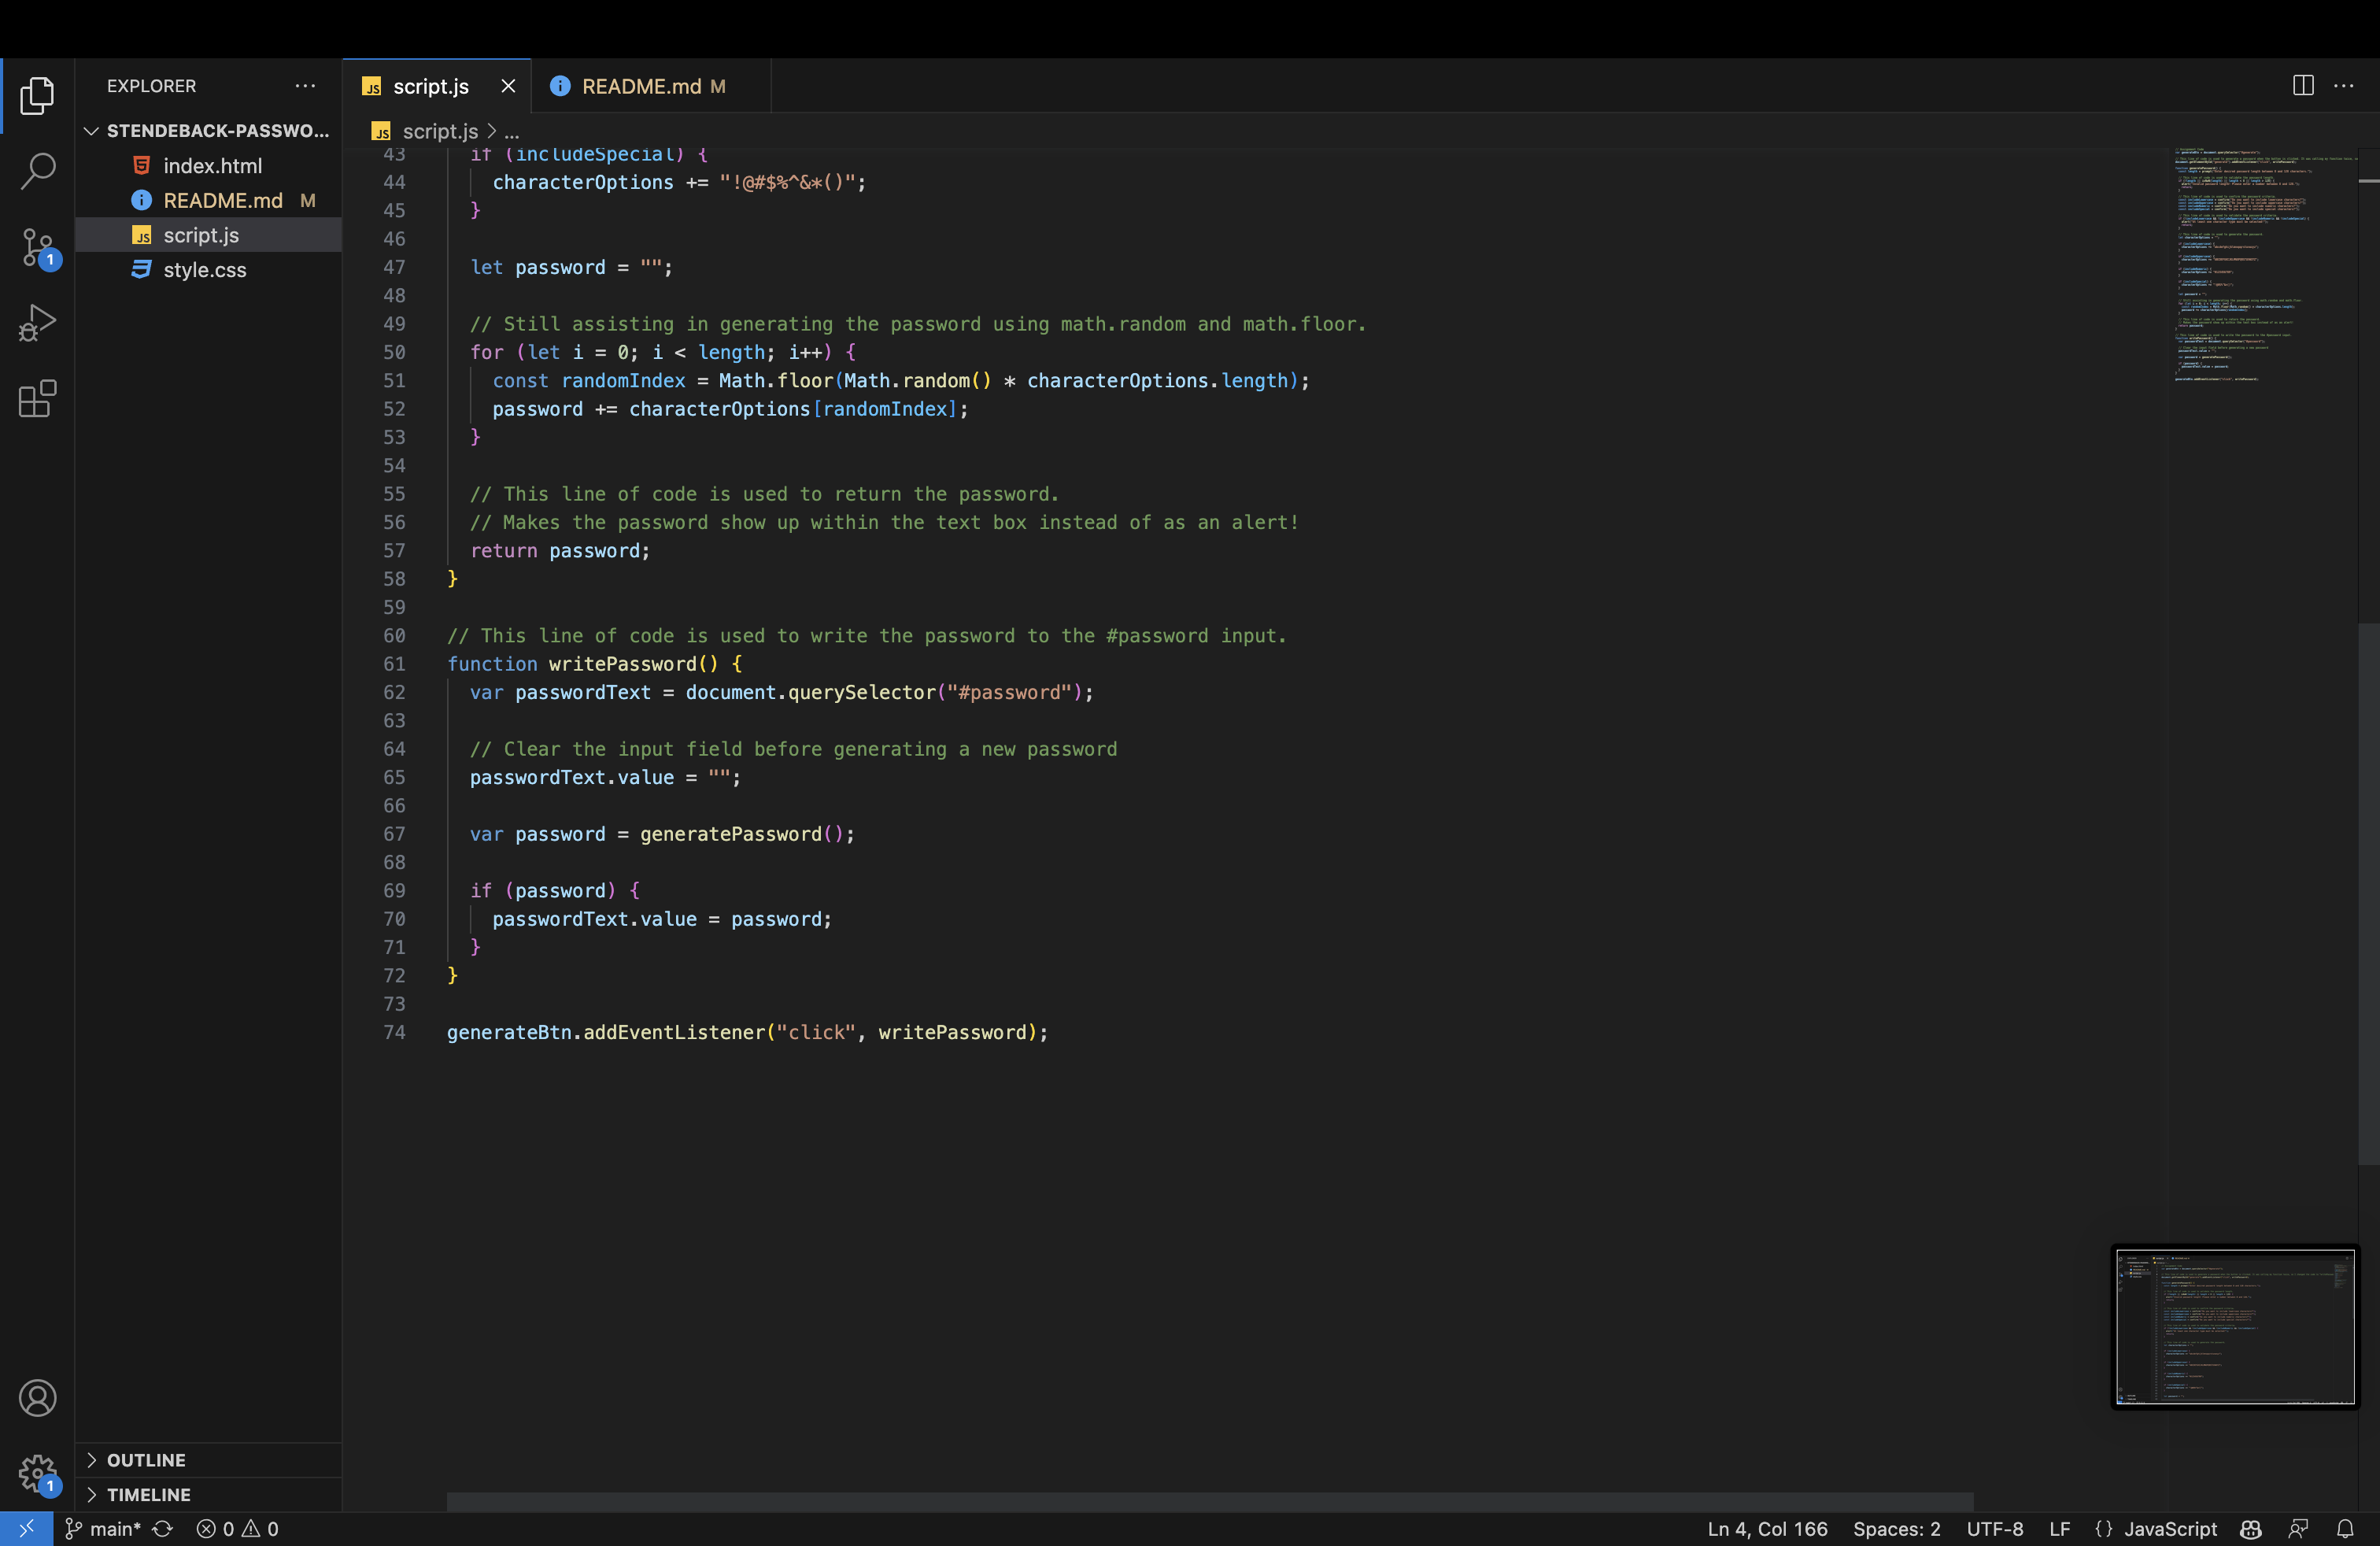Open the Search view in the activity bar
Image resolution: width=2380 pixels, height=1546 pixels.
(x=38, y=171)
